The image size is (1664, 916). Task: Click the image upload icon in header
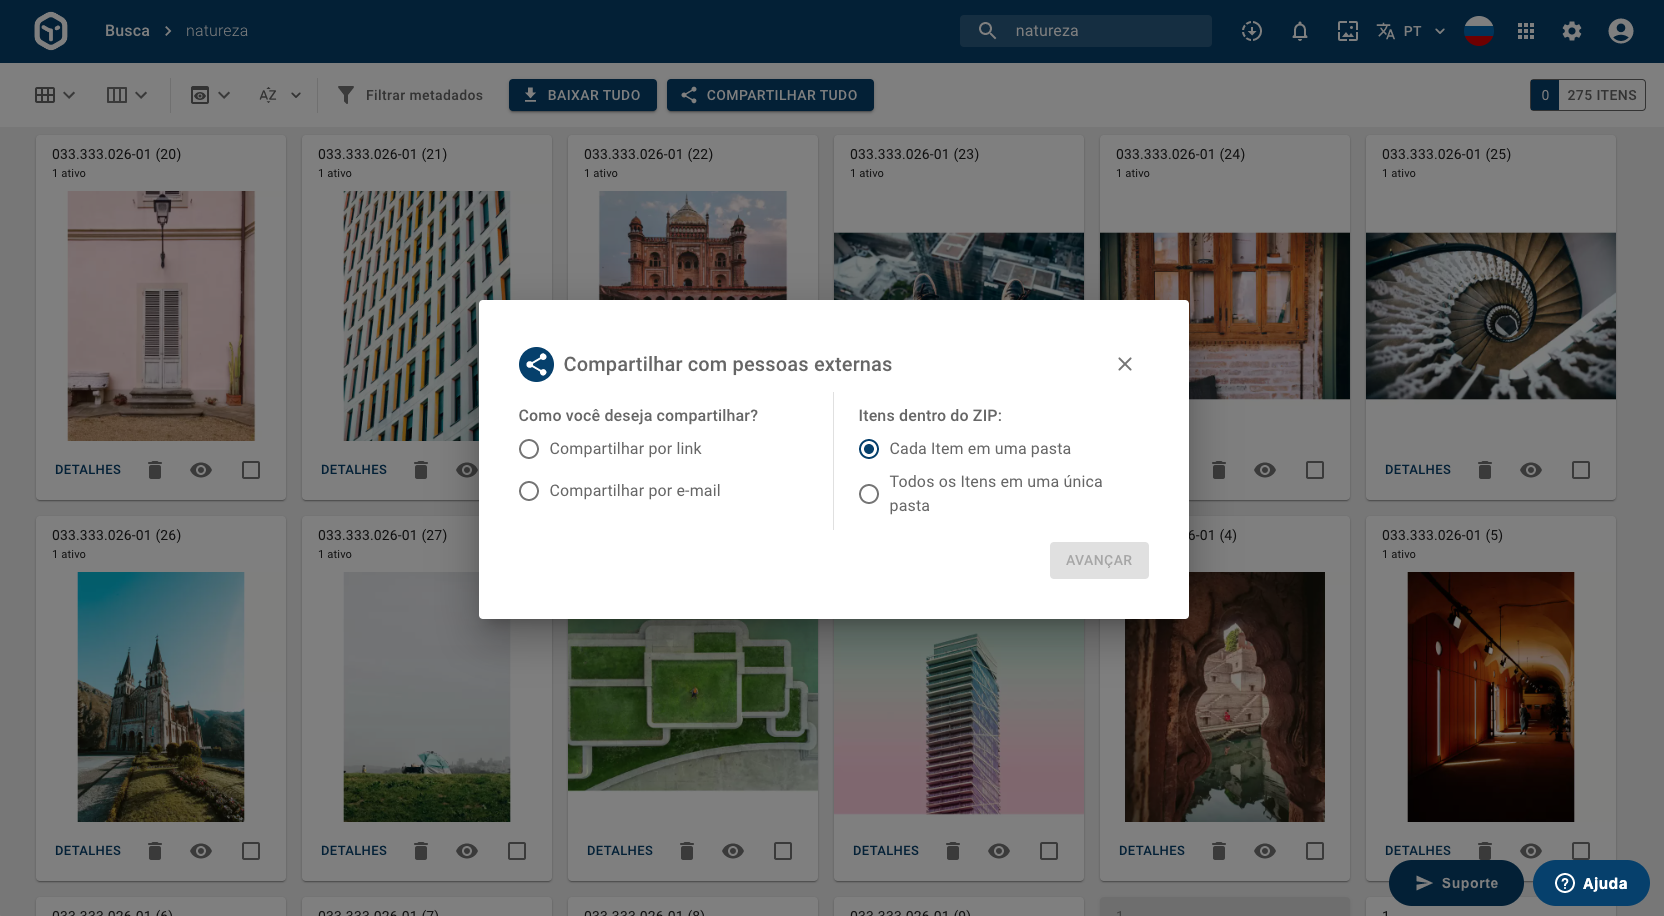click(x=1348, y=31)
